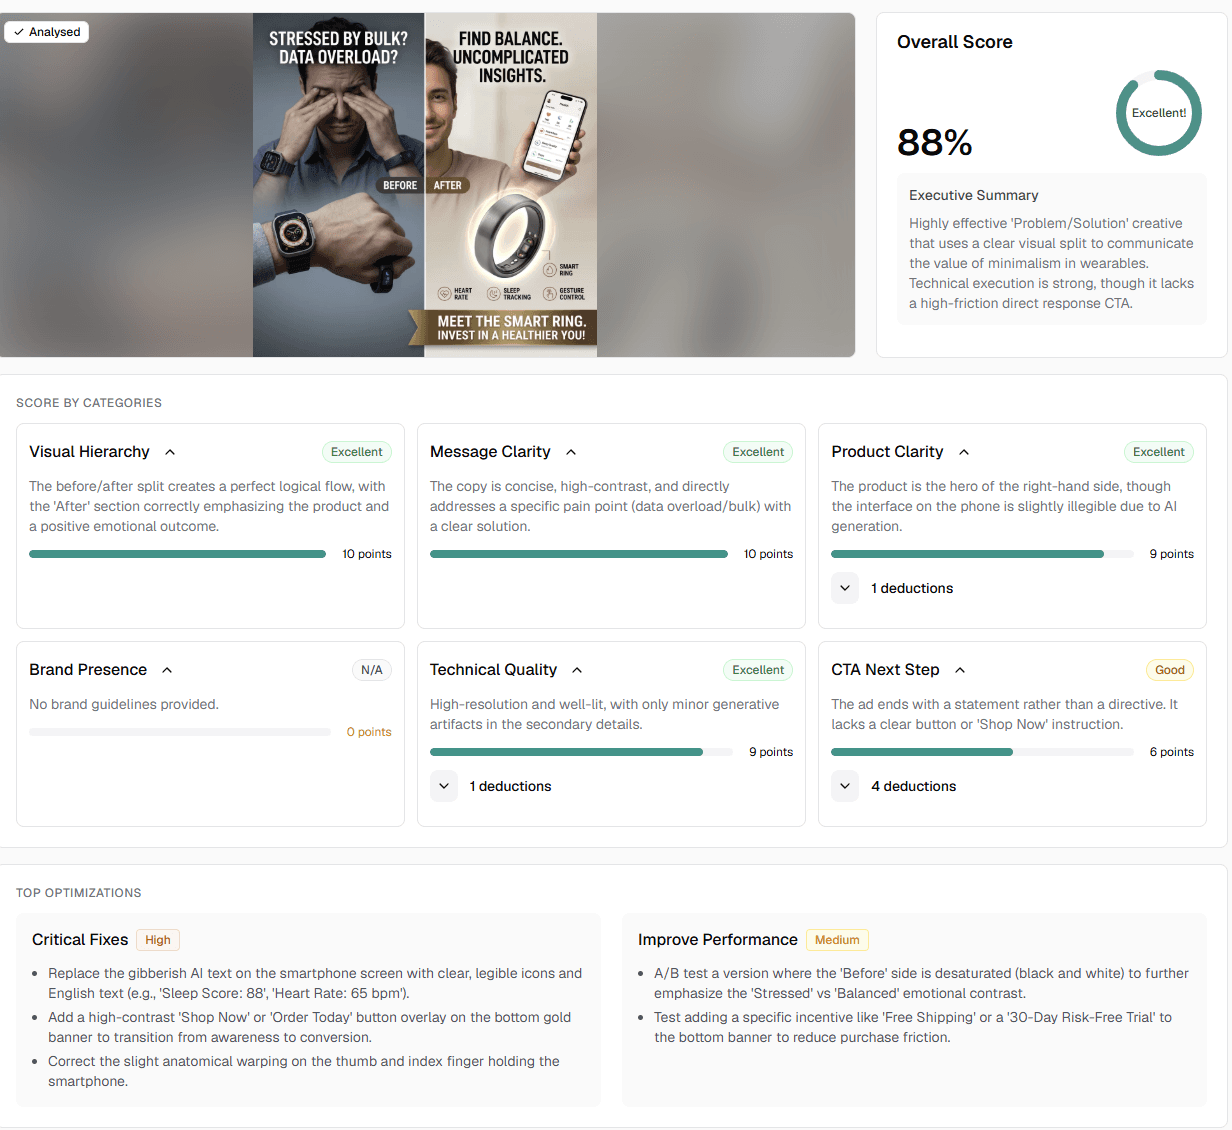
Task: Click Visual Hierarchy 10 points value
Action: pyautogui.click(x=367, y=554)
